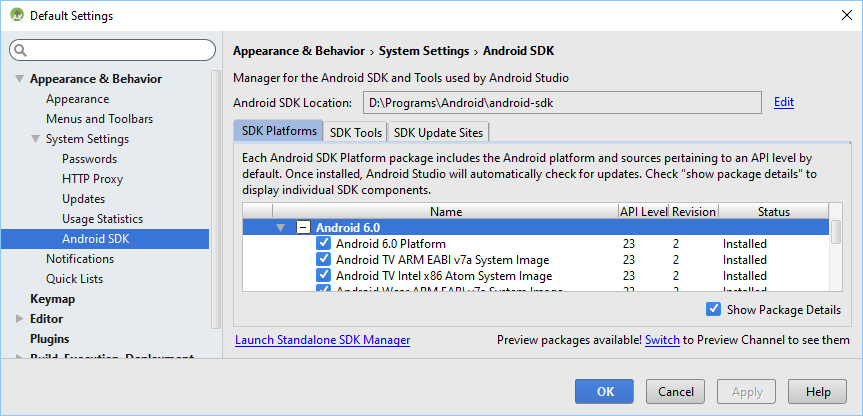Click the Cancel button
This screenshot has width=863, height=416.
click(675, 392)
